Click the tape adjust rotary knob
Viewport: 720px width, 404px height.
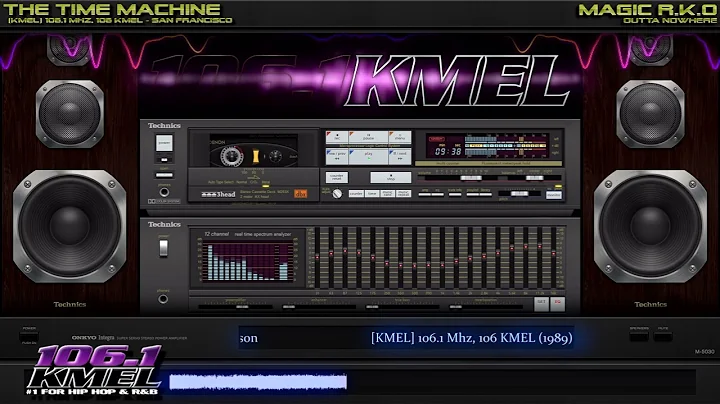[337, 194]
